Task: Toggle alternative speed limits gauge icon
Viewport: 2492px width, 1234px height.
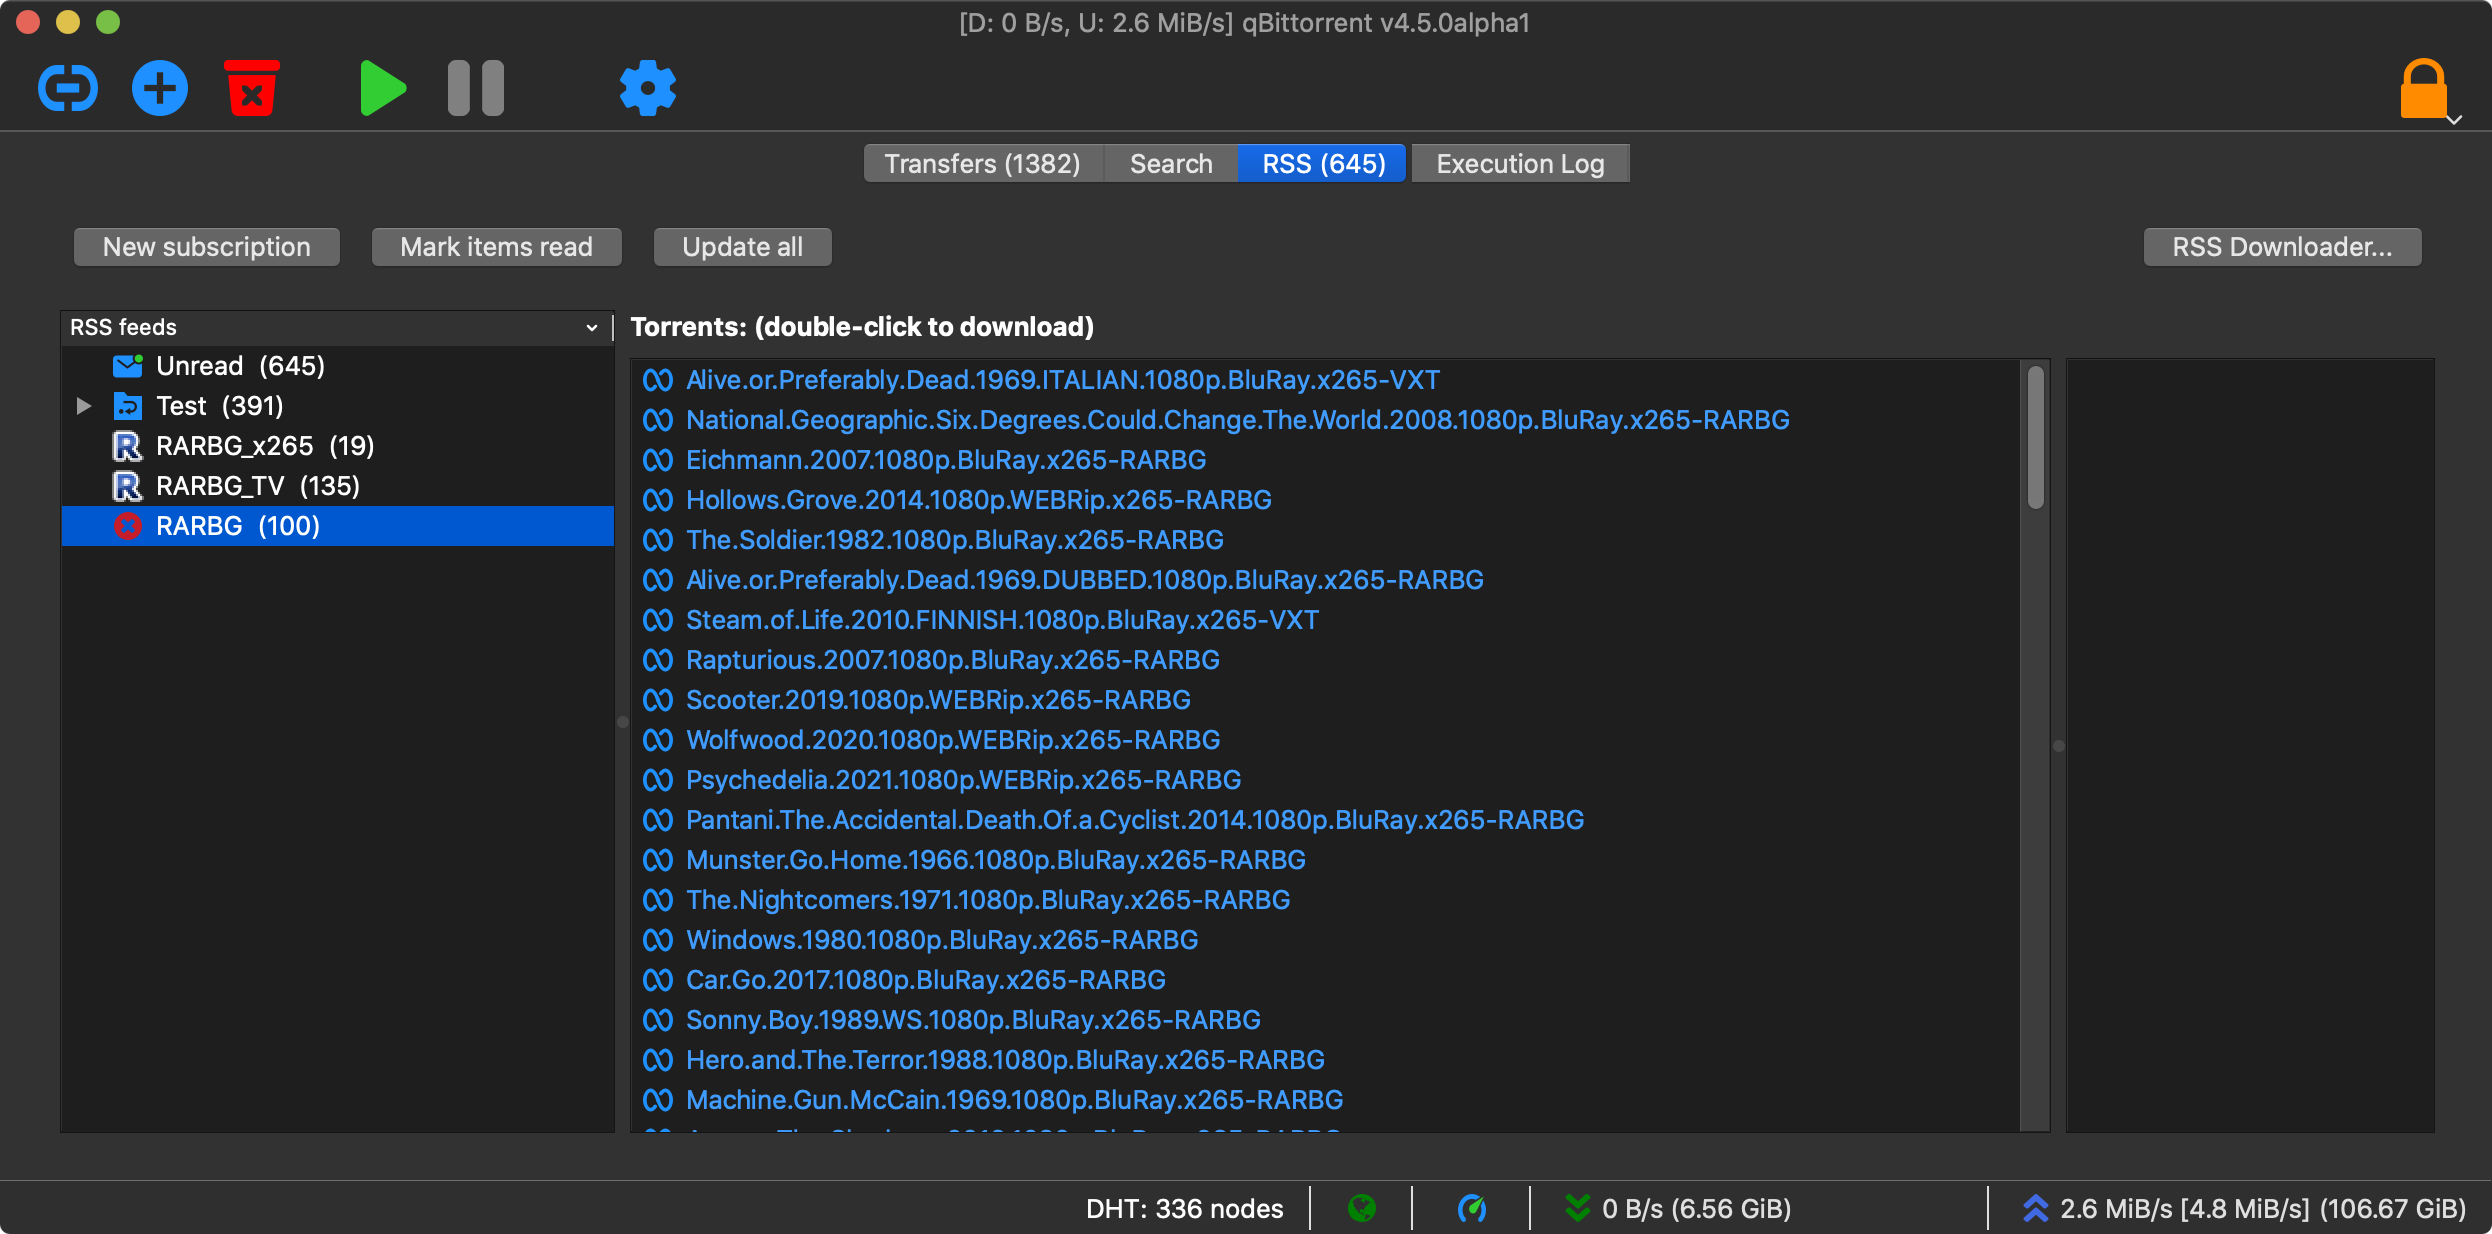Action: (1470, 1208)
